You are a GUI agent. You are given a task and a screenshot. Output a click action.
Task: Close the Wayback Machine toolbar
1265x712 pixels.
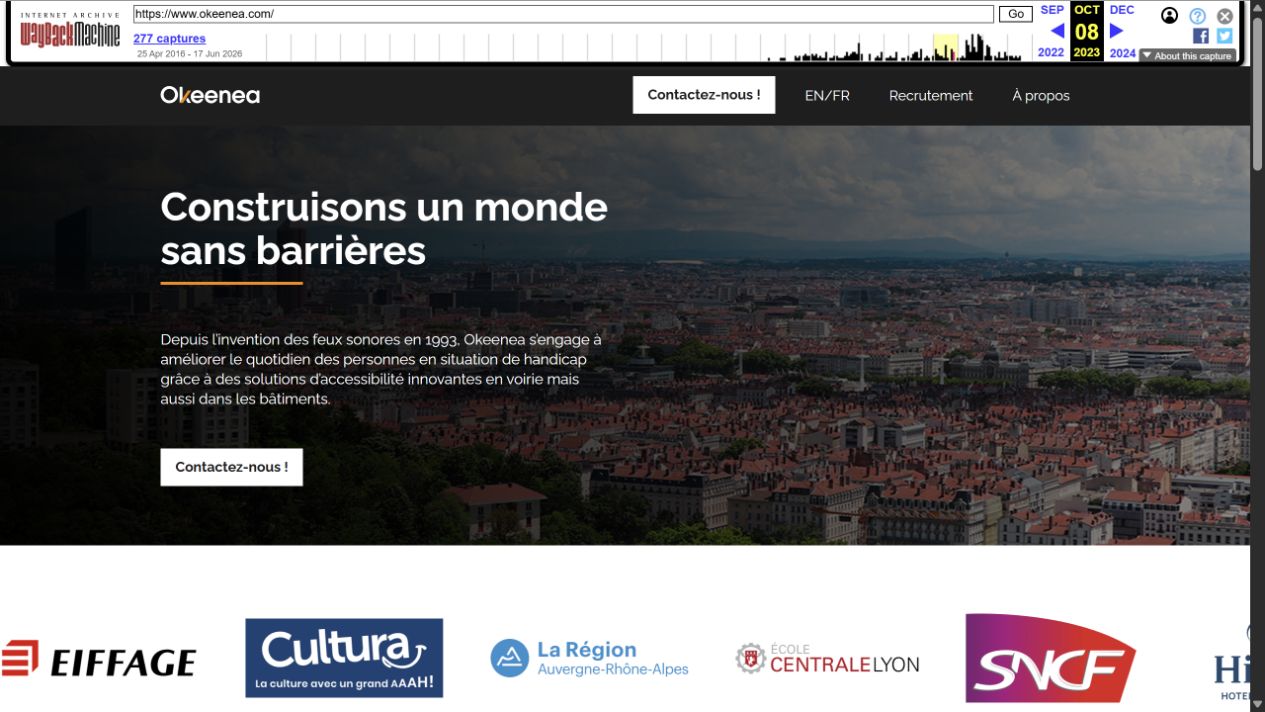(x=1225, y=16)
